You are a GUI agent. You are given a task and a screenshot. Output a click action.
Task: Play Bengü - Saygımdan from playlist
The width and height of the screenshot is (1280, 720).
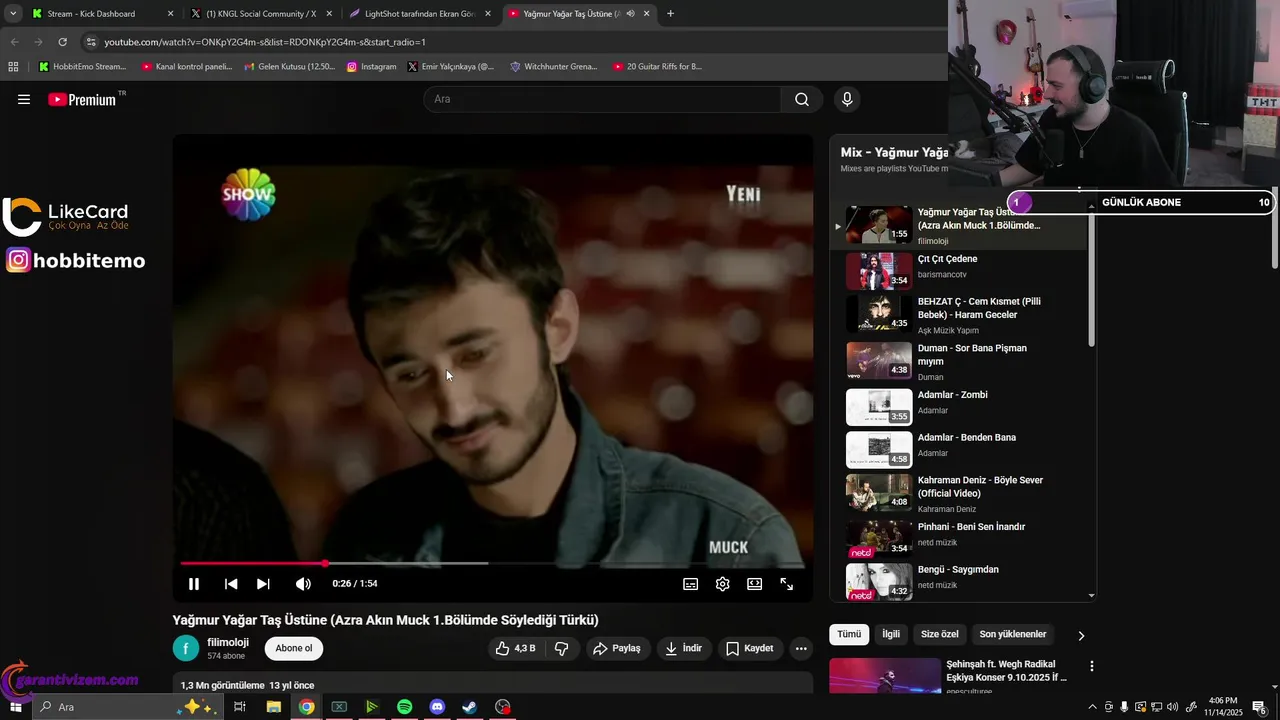[960, 581]
